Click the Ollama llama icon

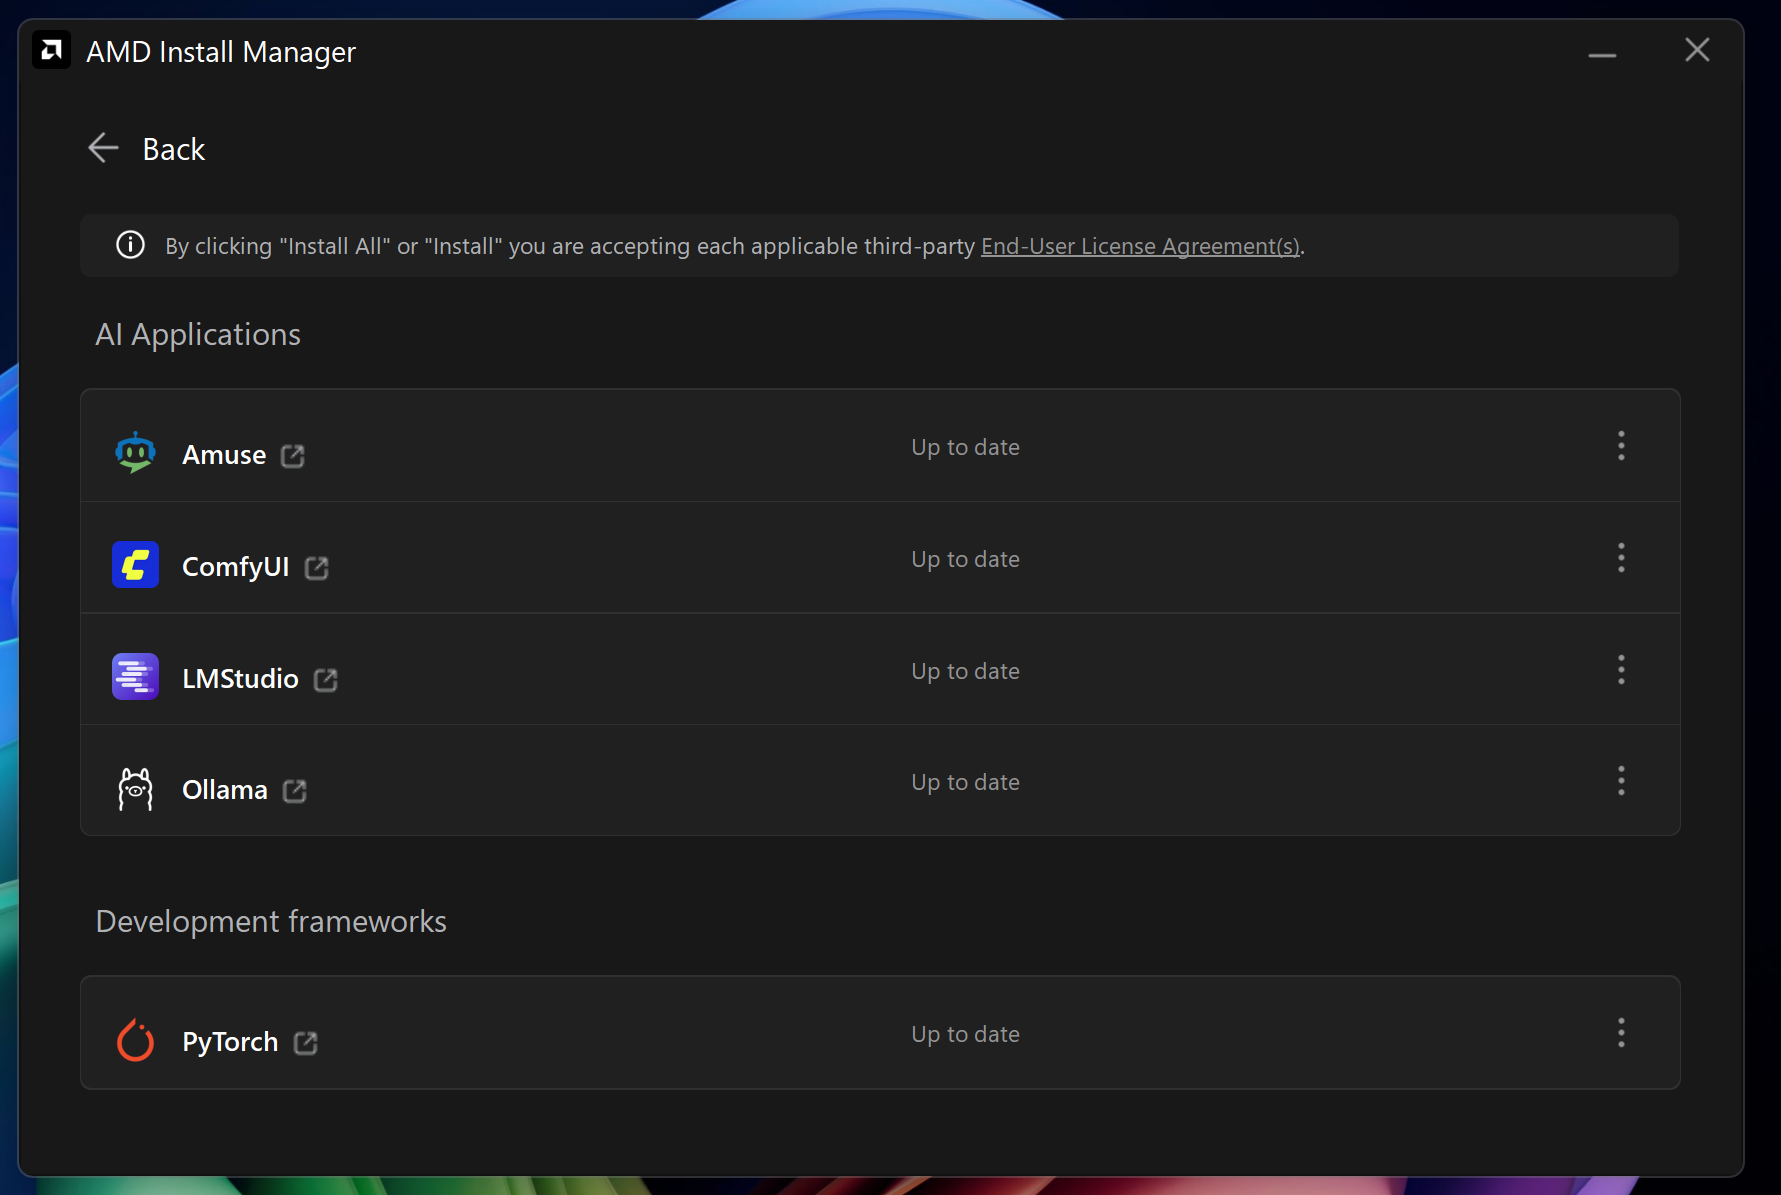click(x=135, y=789)
